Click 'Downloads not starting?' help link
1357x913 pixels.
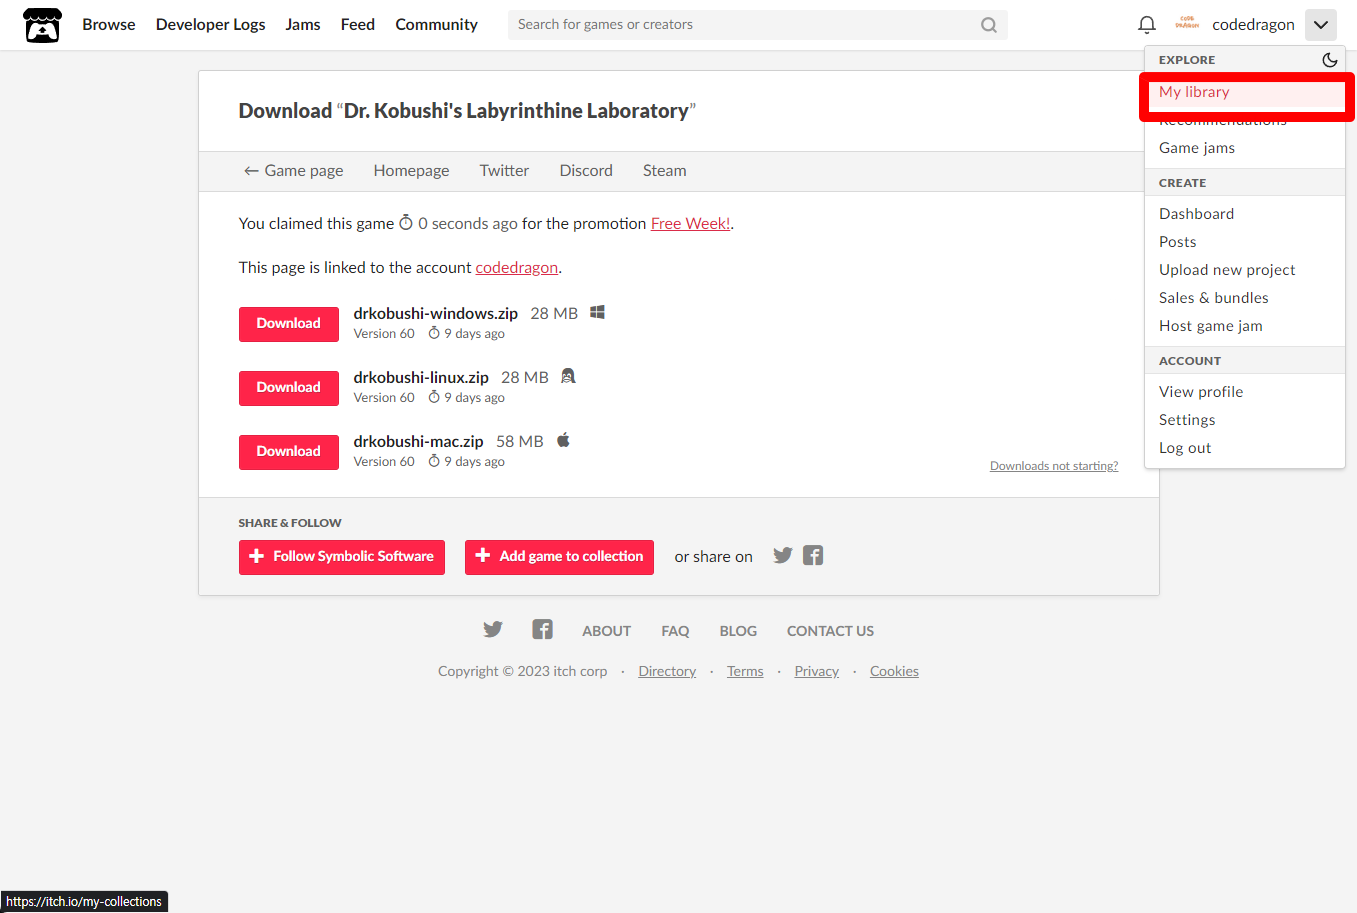coord(1054,466)
